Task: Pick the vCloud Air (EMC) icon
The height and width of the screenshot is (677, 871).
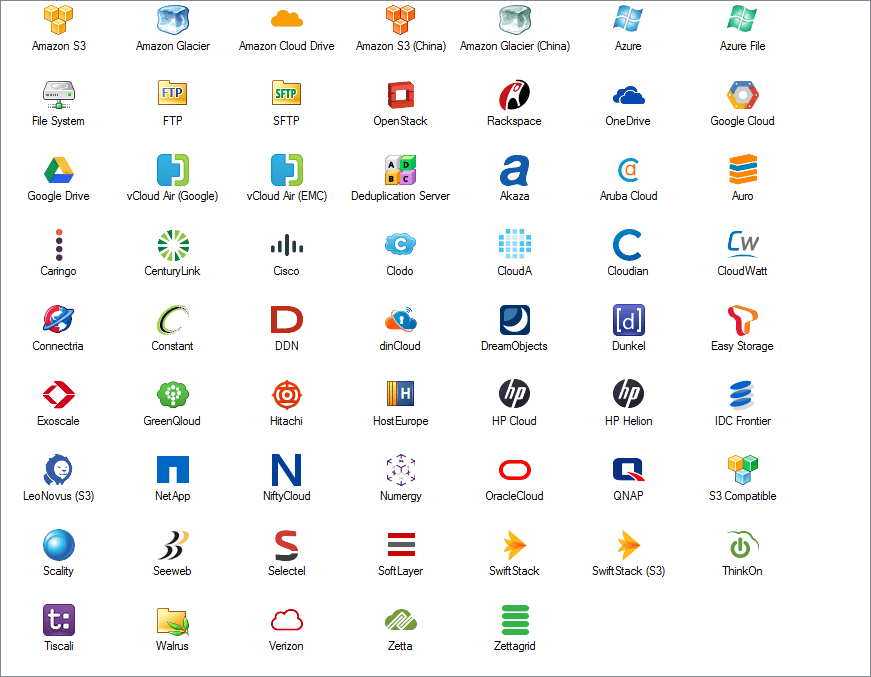Action: coord(287,170)
